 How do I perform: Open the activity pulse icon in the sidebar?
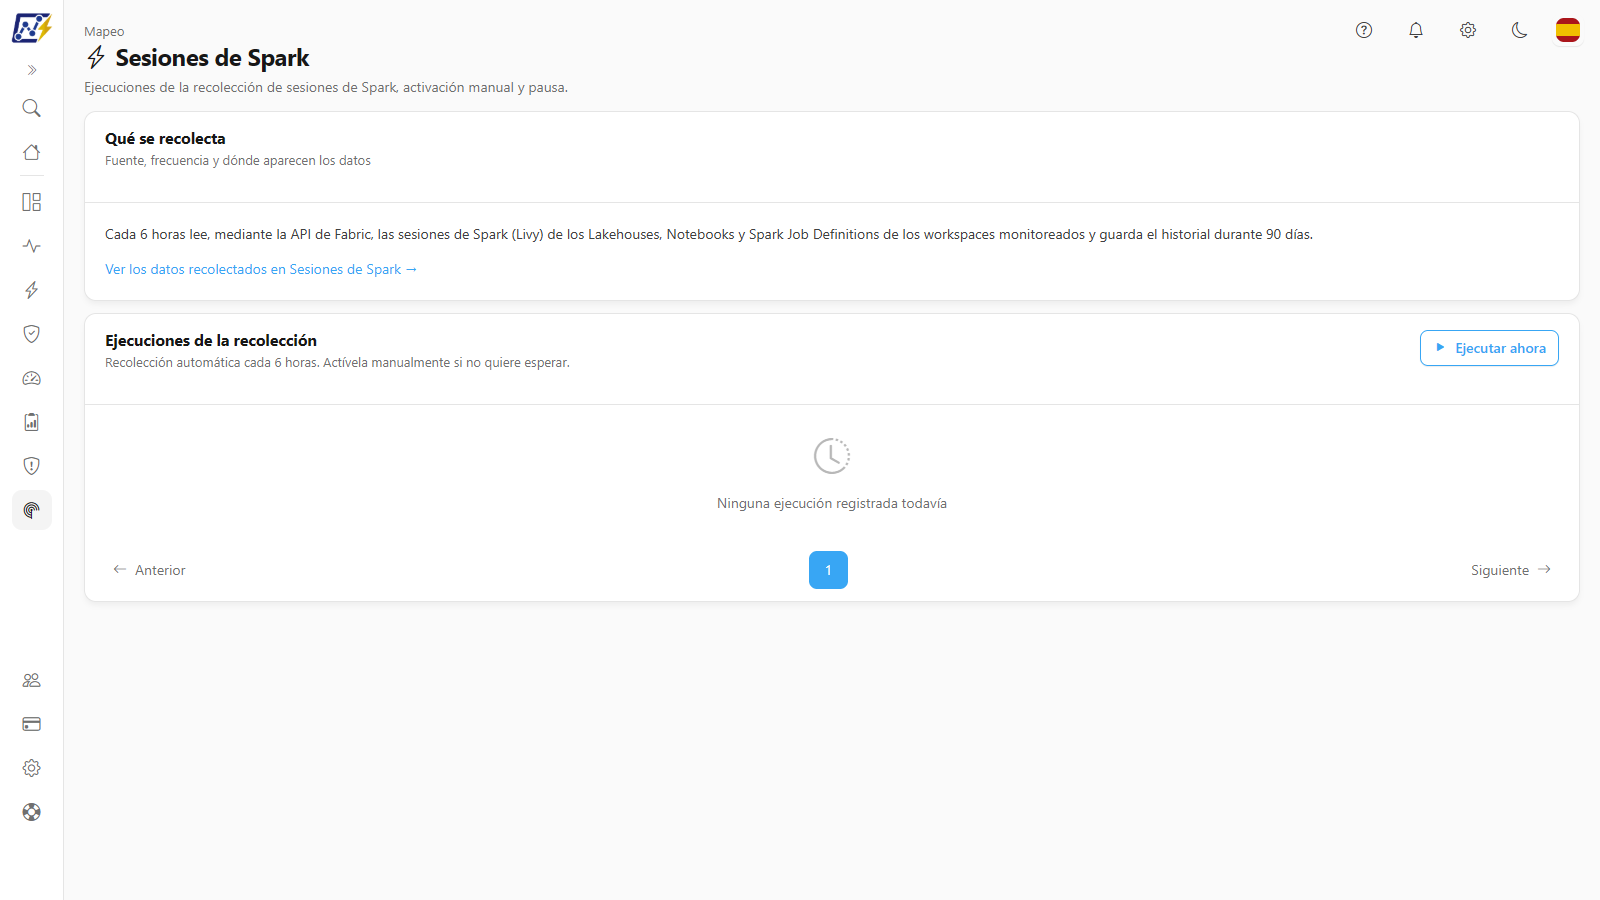pyautogui.click(x=32, y=246)
